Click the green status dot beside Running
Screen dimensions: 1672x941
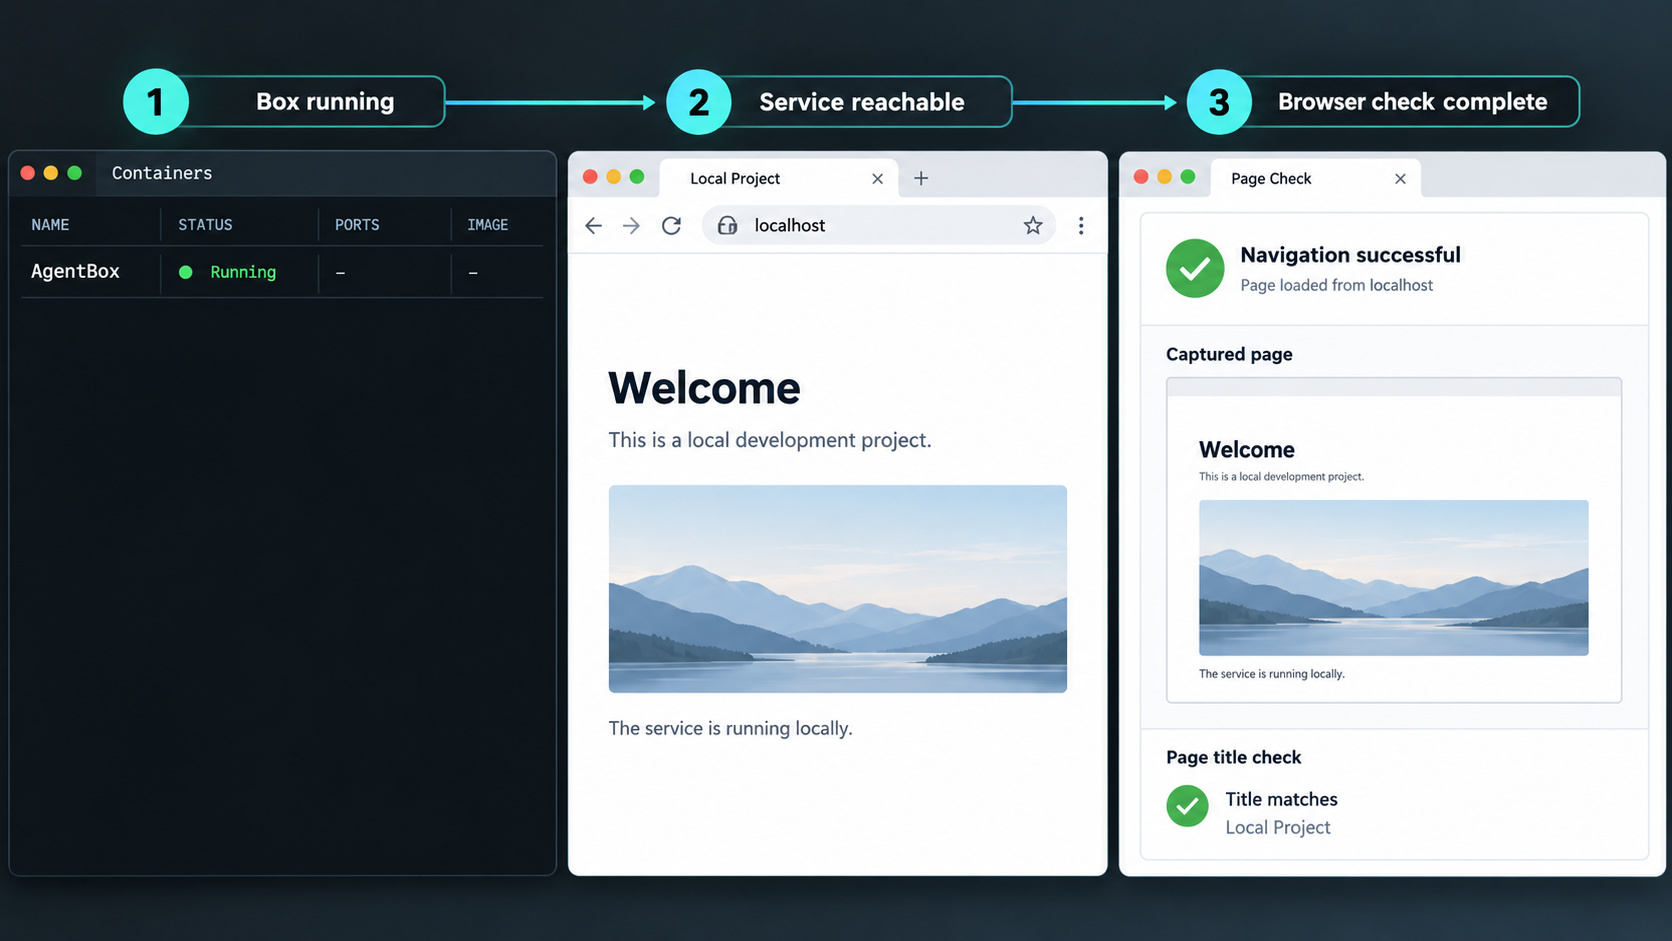tap(185, 272)
